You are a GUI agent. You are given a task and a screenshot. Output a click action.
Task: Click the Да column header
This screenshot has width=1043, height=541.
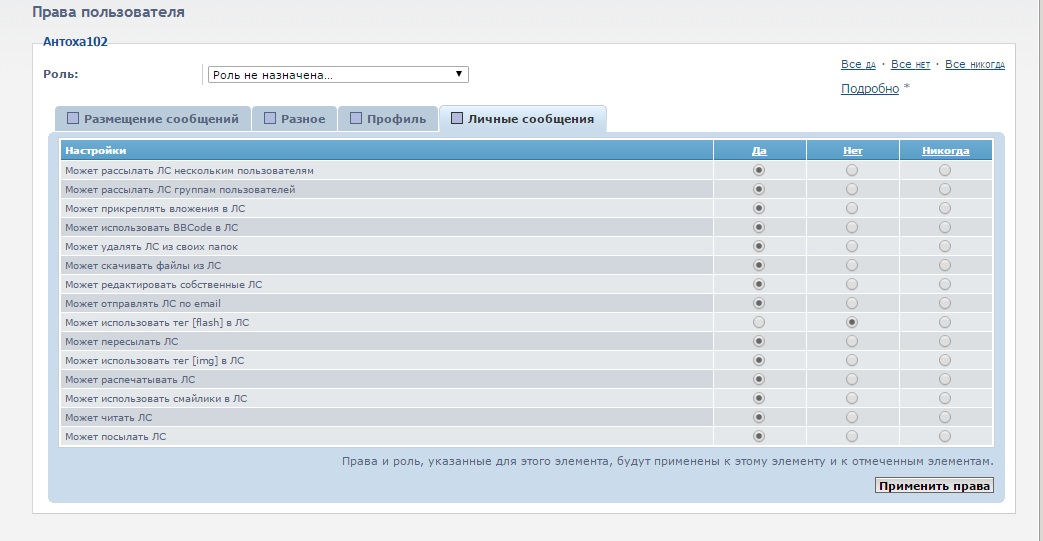(759, 151)
